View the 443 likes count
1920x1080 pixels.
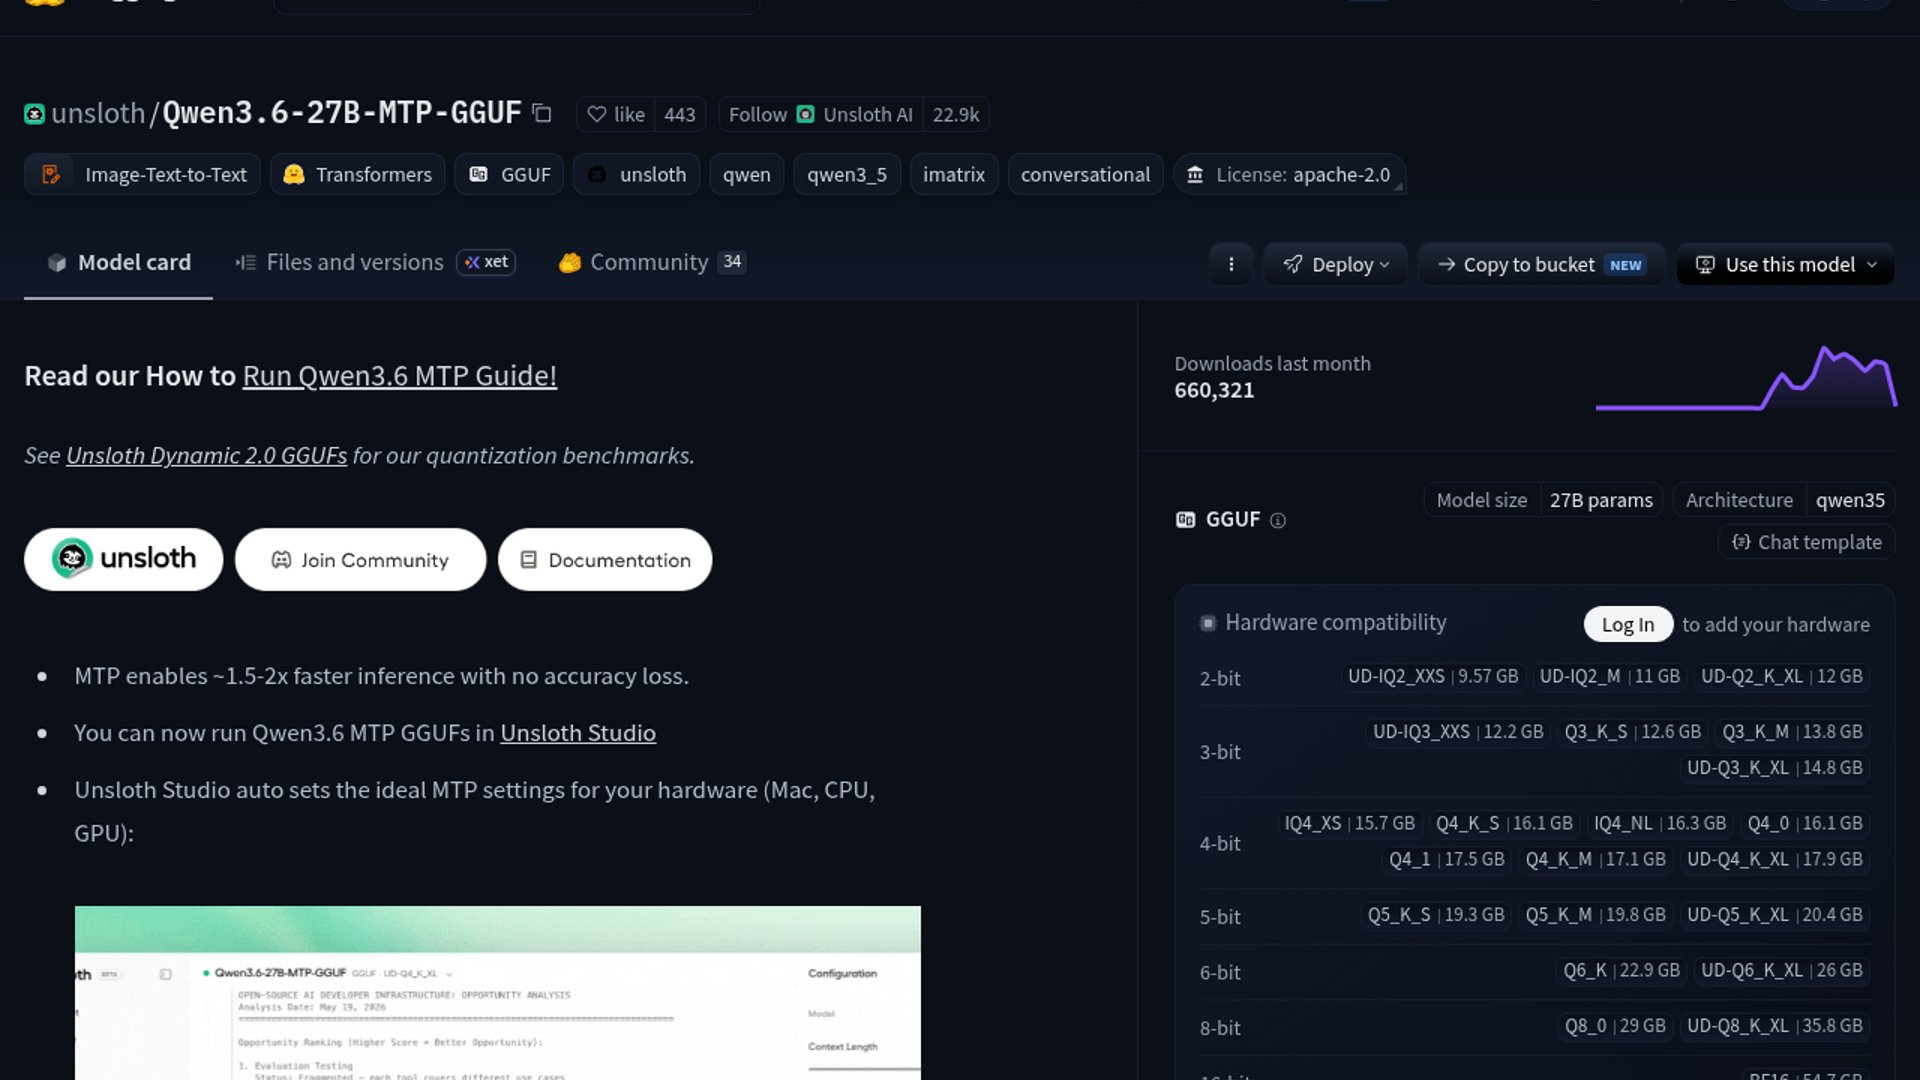680,114
